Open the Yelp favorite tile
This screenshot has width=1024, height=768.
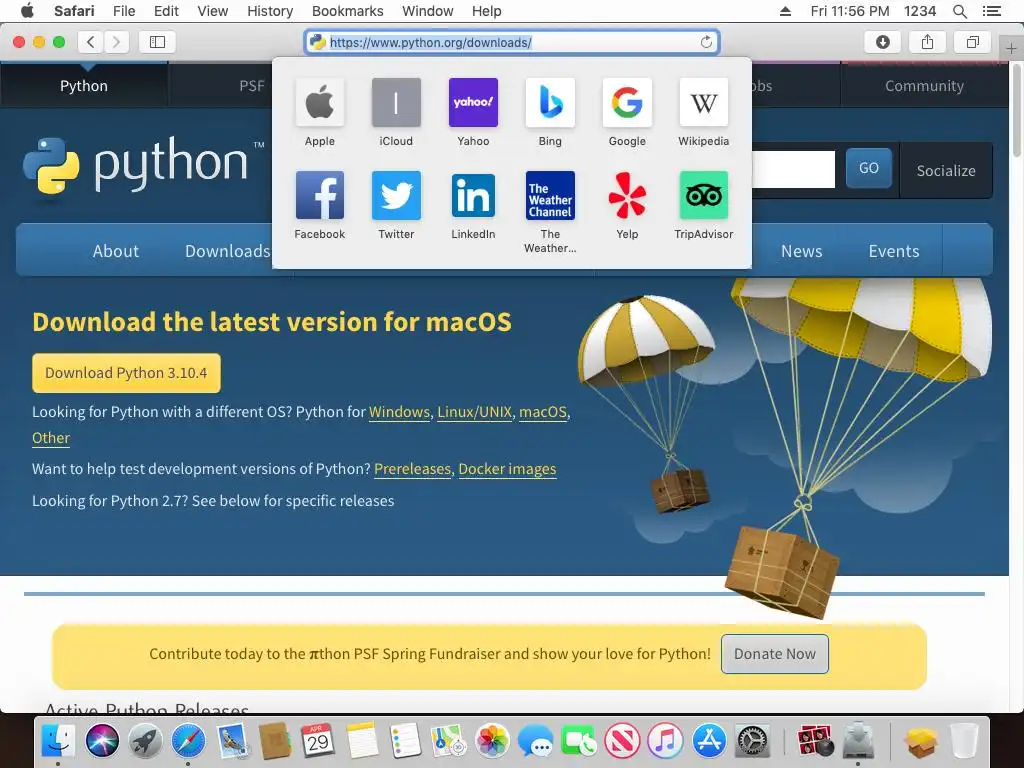627,195
